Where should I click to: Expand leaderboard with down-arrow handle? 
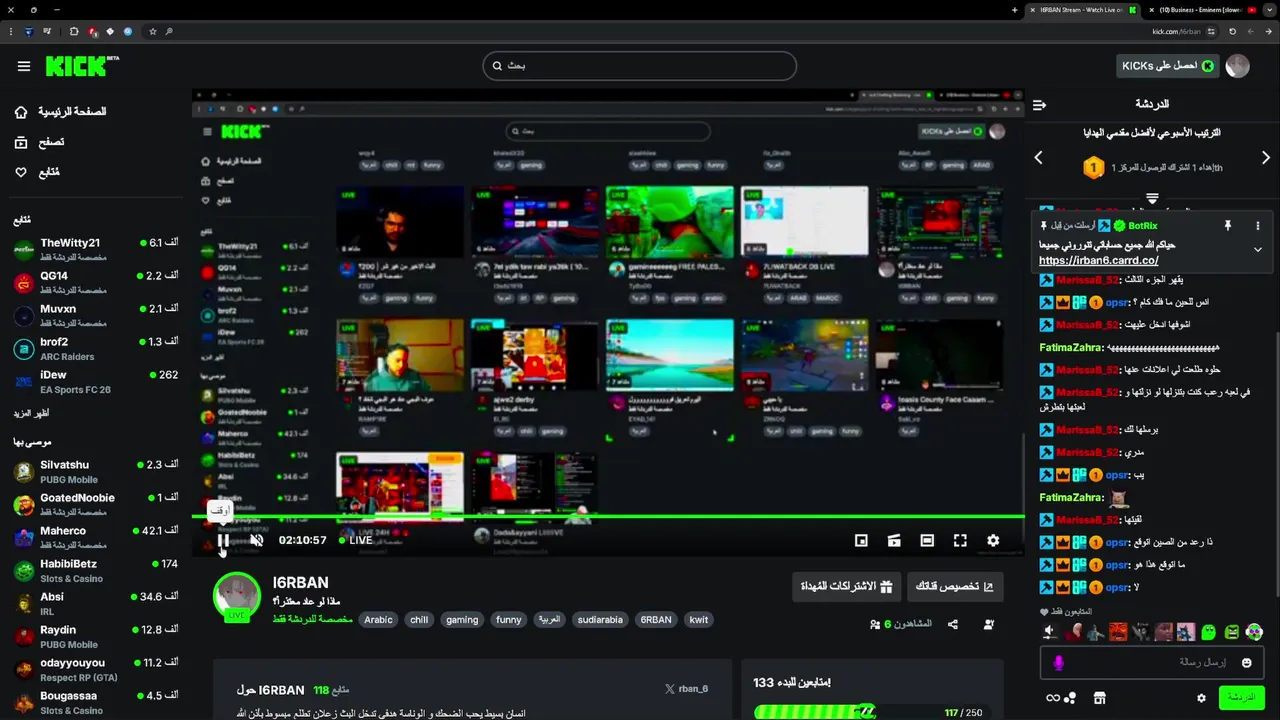pyautogui.click(x=1152, y=198)
